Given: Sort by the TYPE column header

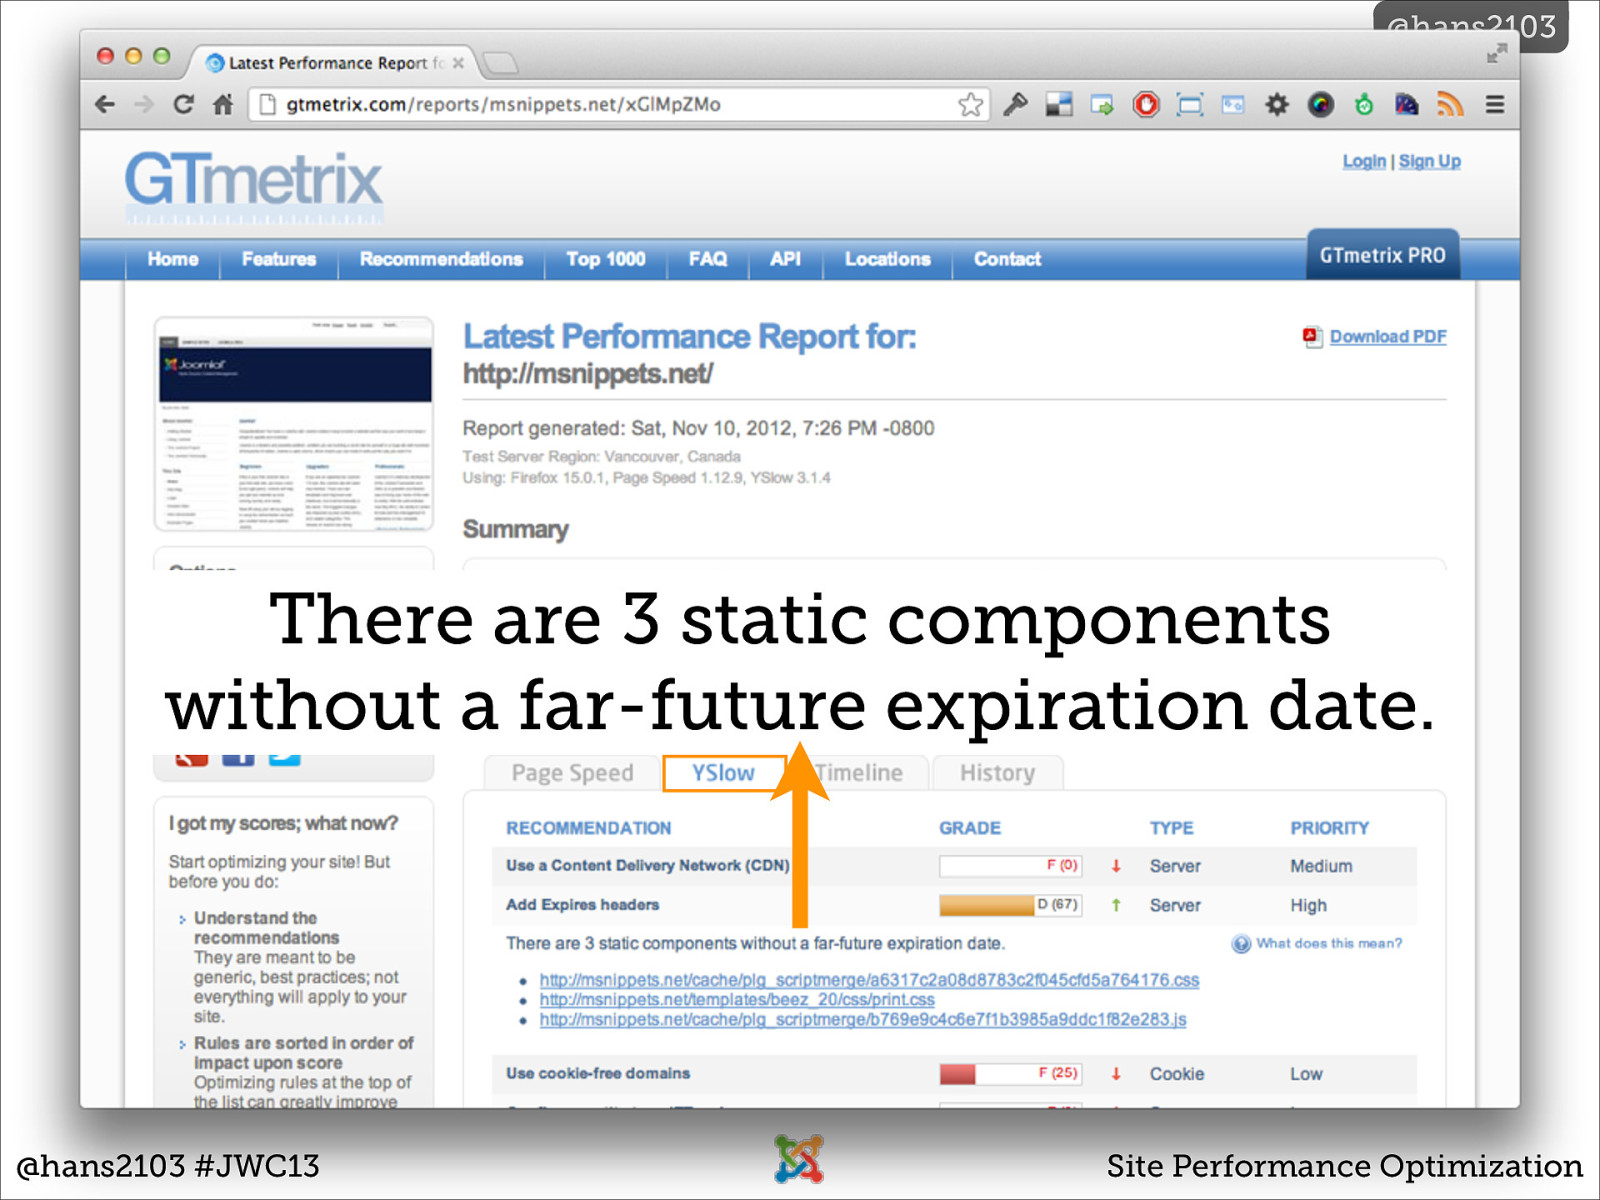Looking at the screenshot, I should [x=1171, y=828].
